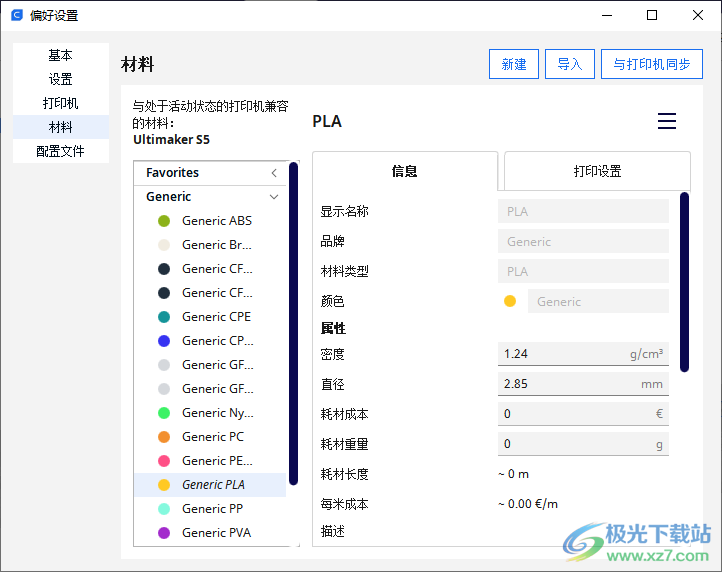Open the PLA material hamburger menu
The width and height of the screenshot is (722, 572).
[666, 121]
